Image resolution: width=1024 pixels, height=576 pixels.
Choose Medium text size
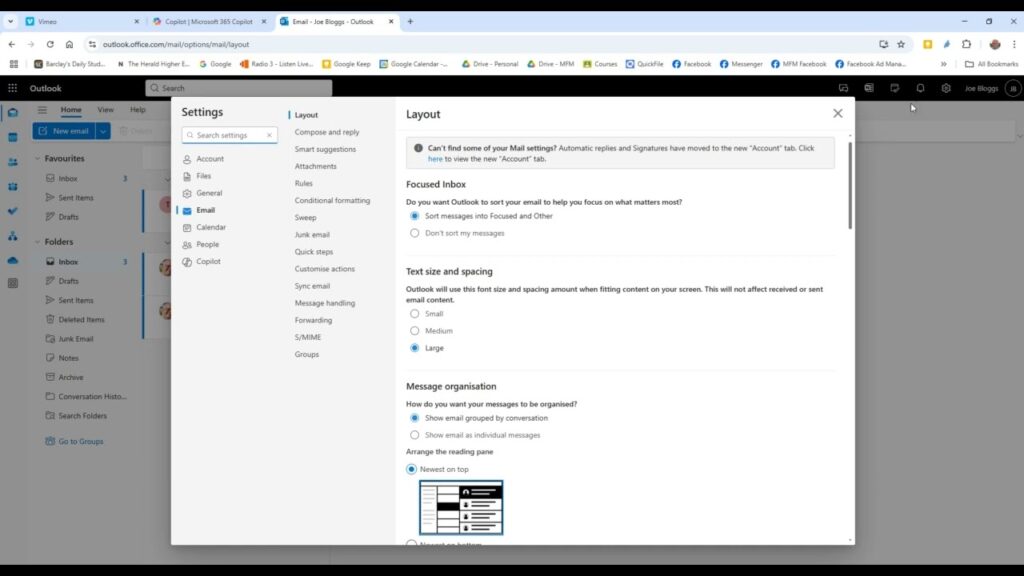(x=415, y=331)
